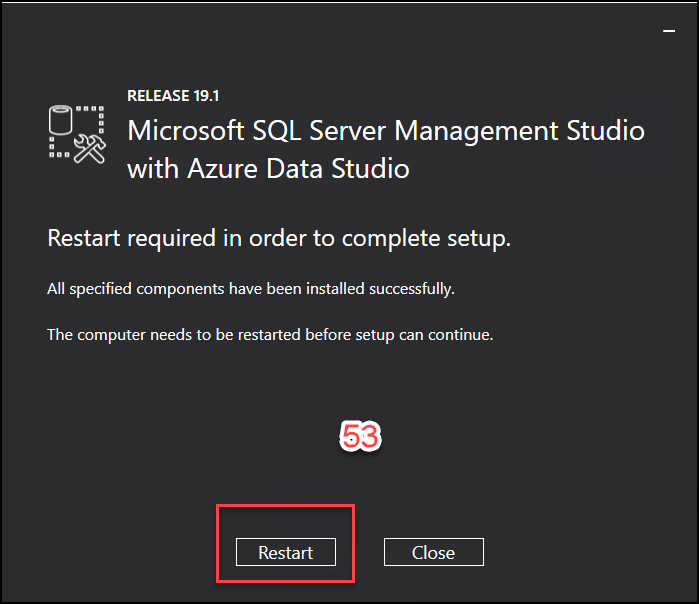
Task: Click the database cylinder in the logo
Action: point(60,119)
